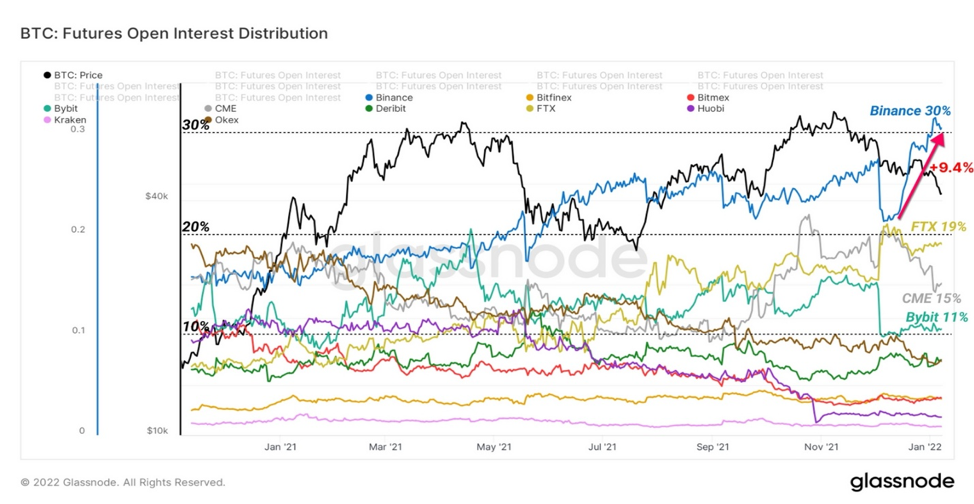Click the Bitmex red legend dot

(x=691, y=98)
